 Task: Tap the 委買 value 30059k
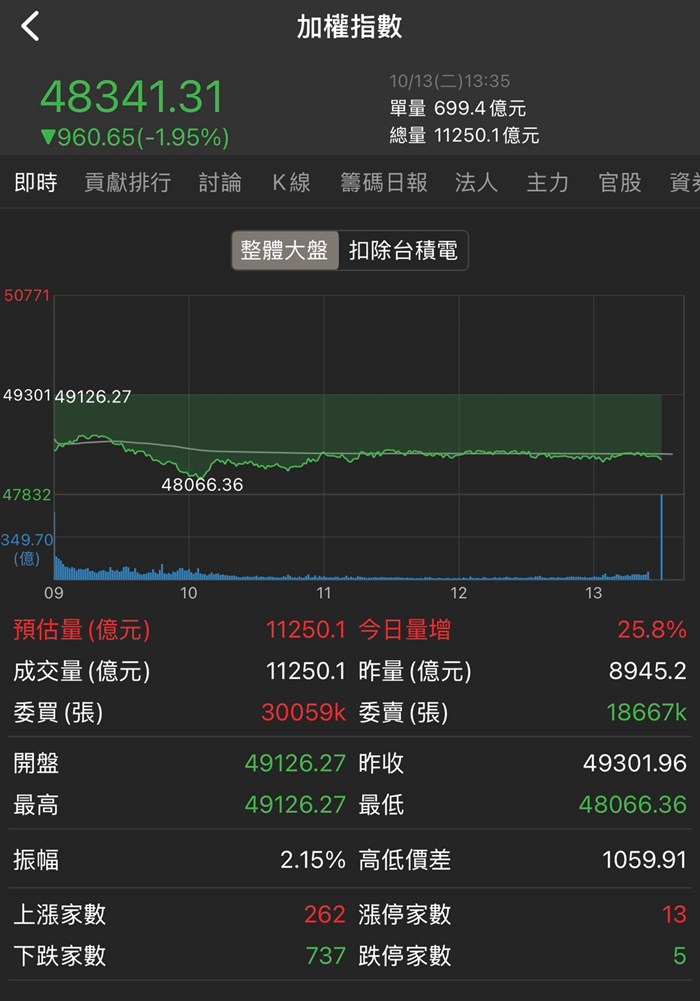(x=303, y=712)
